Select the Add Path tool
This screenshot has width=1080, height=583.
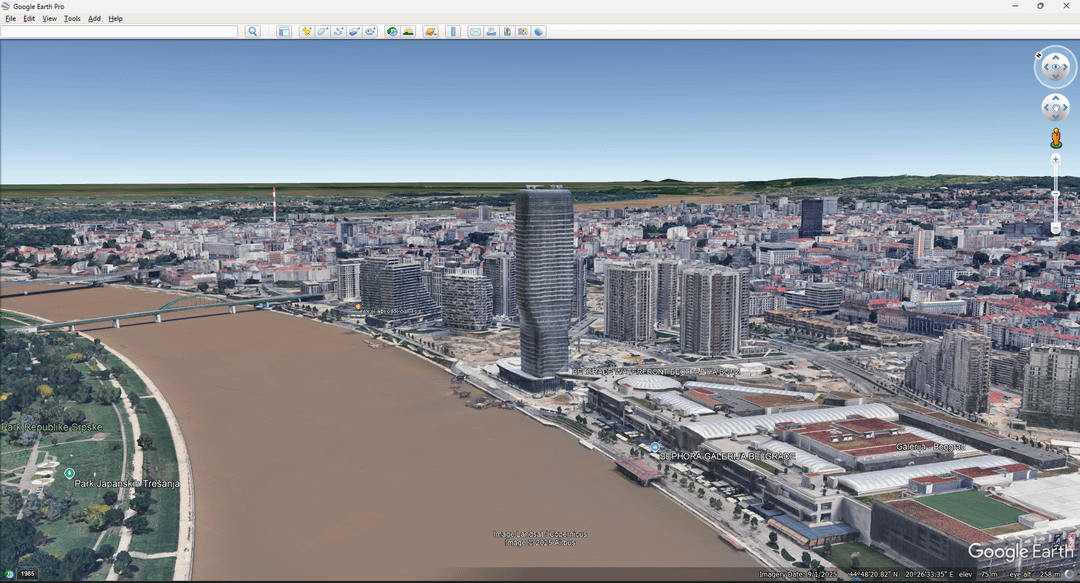click(338, 32)
